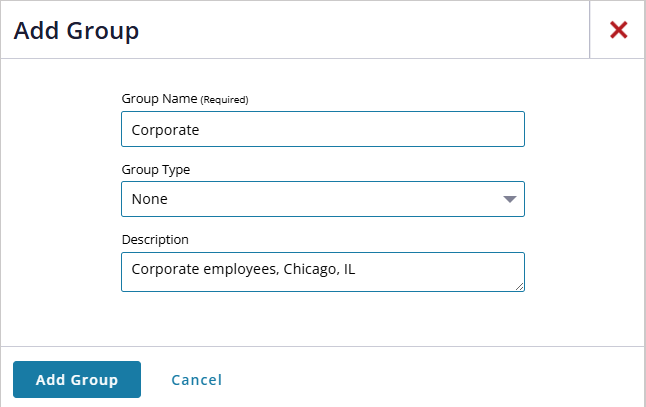Select the 'None' value in Group Type
The image size is (646, 407).
click(x=150, y=199)
